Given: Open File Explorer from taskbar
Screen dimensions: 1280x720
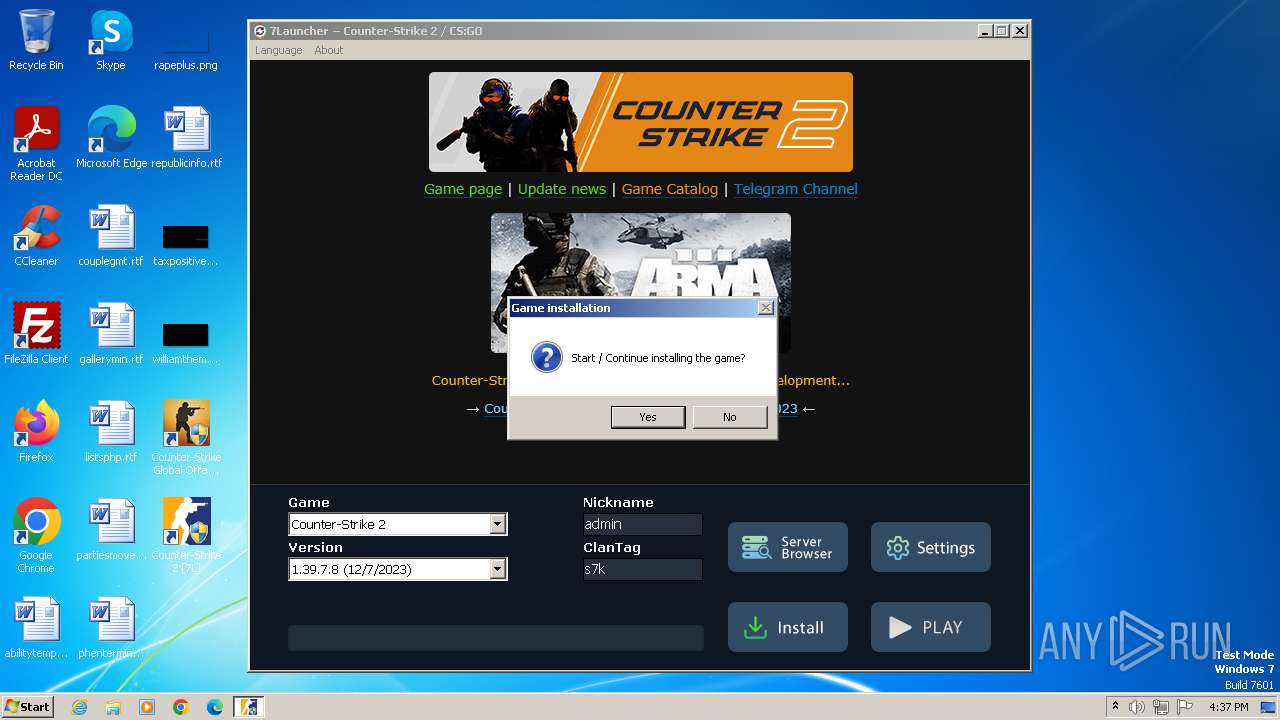Looking at the screenshot, I should click(113, 707).
